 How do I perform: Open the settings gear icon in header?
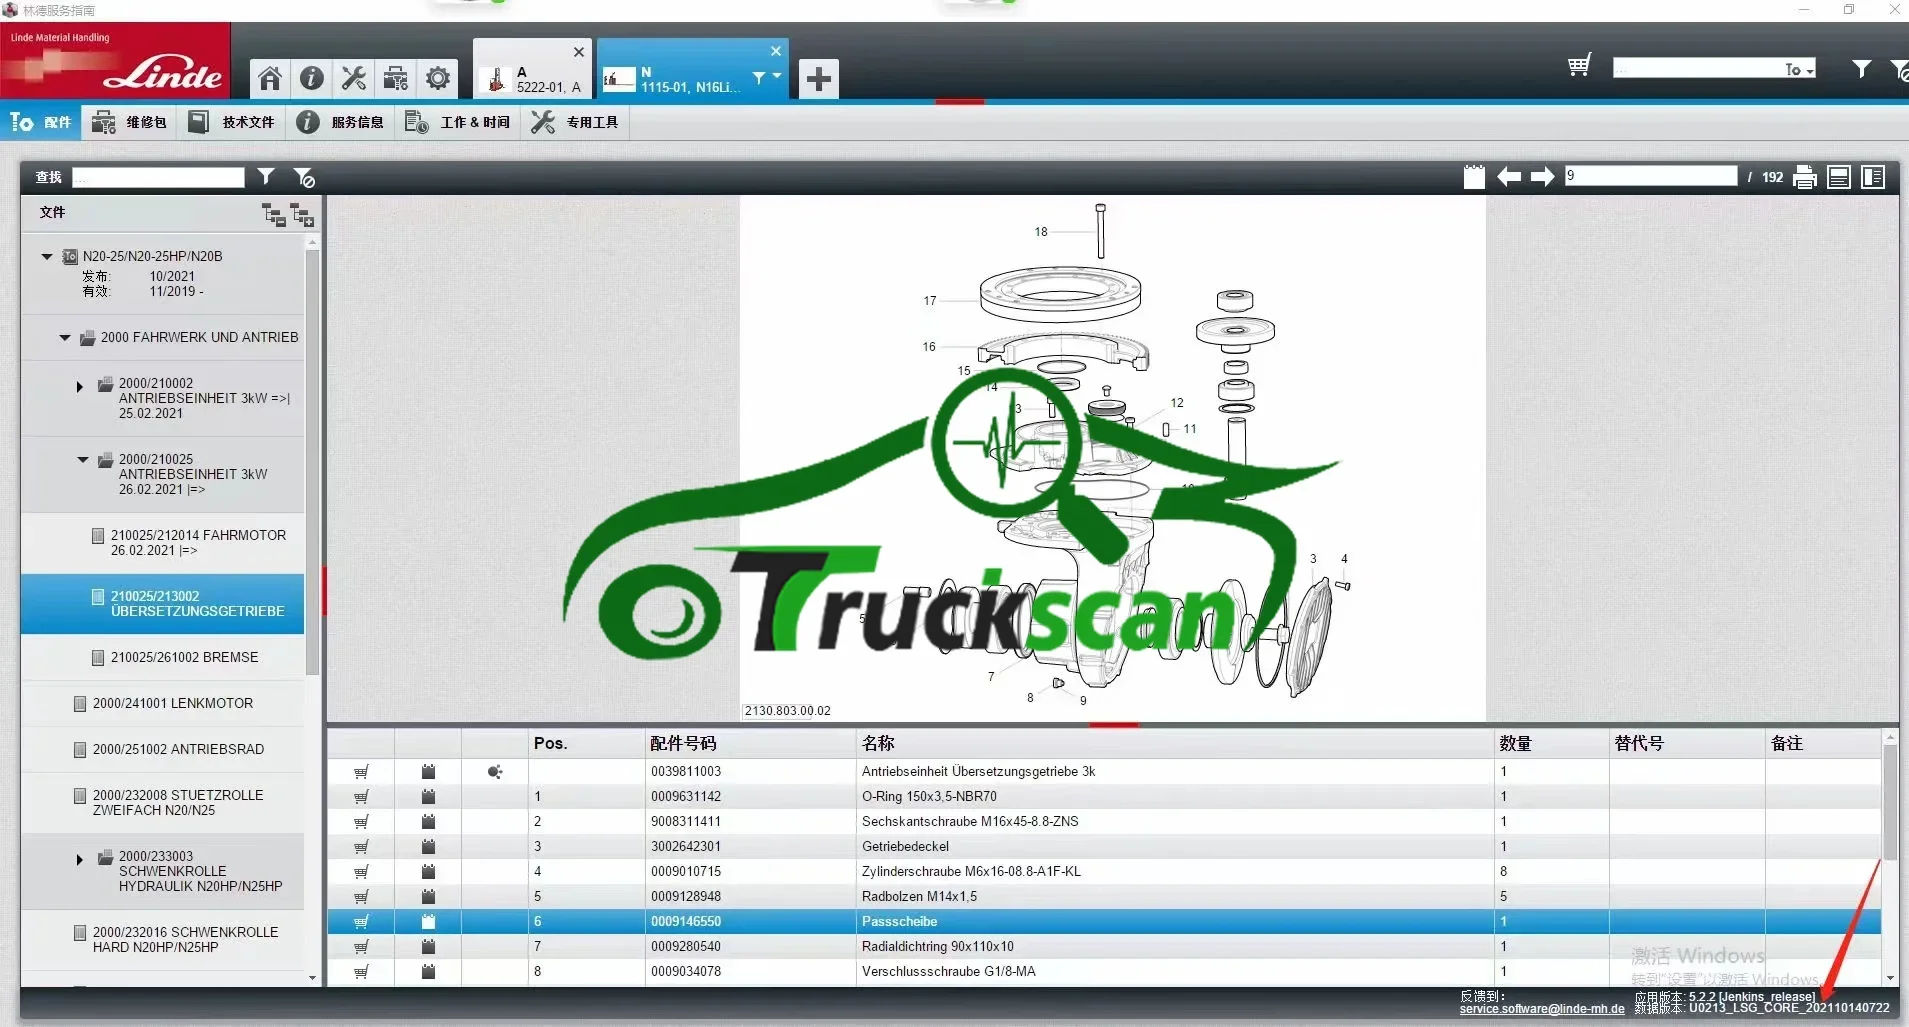(437, 78)
